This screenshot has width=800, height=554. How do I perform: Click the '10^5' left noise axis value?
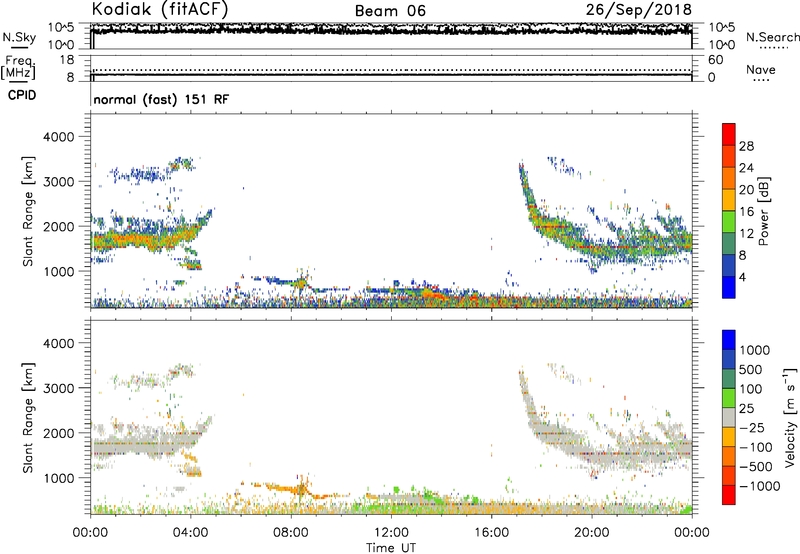pos(61,28)
